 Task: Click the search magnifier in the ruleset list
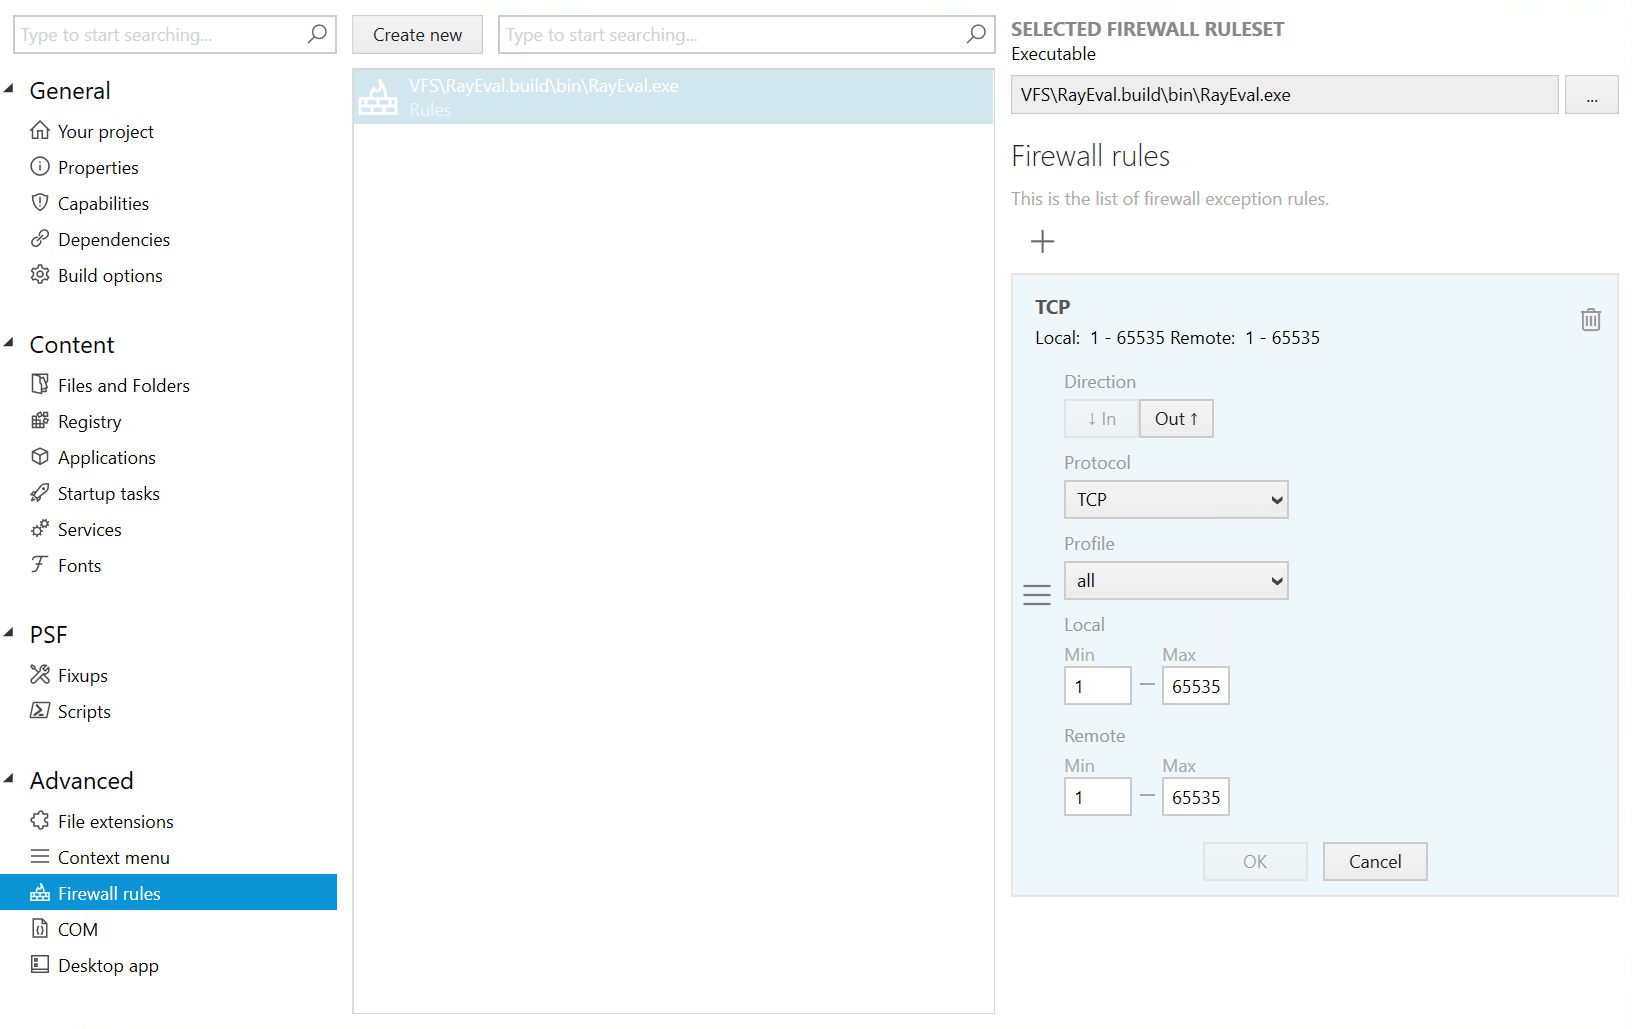tap(974, 34)
